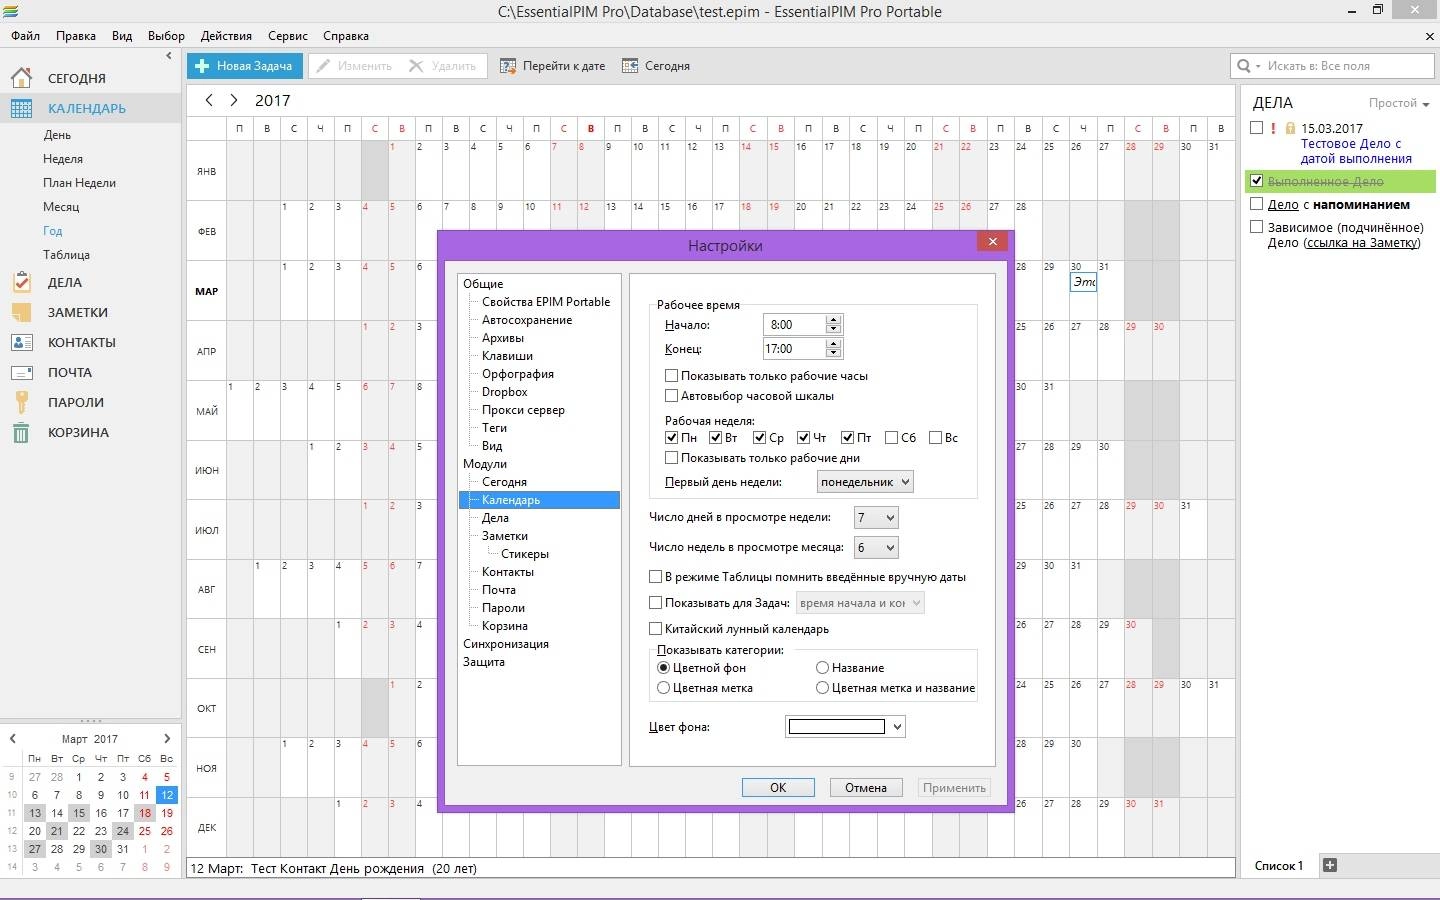1440x900 pixels.
Task: Select Модули node in settings tree
Action: tap(485, 464)
